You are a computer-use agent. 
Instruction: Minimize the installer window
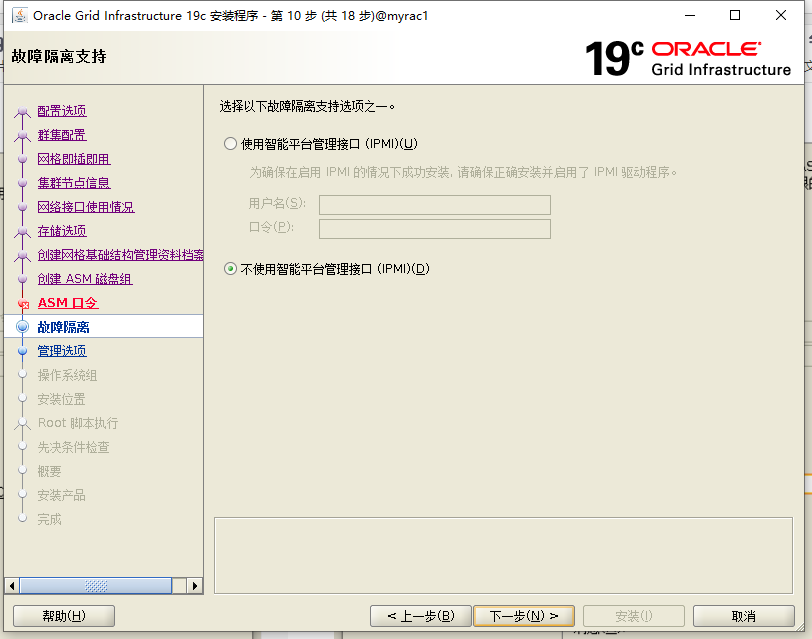coord(690,16)
